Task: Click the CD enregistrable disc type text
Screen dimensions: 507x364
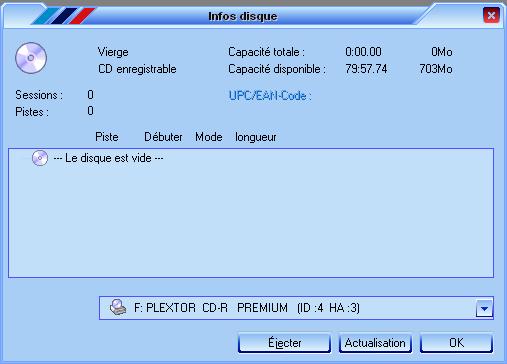Action: point(137,69)
